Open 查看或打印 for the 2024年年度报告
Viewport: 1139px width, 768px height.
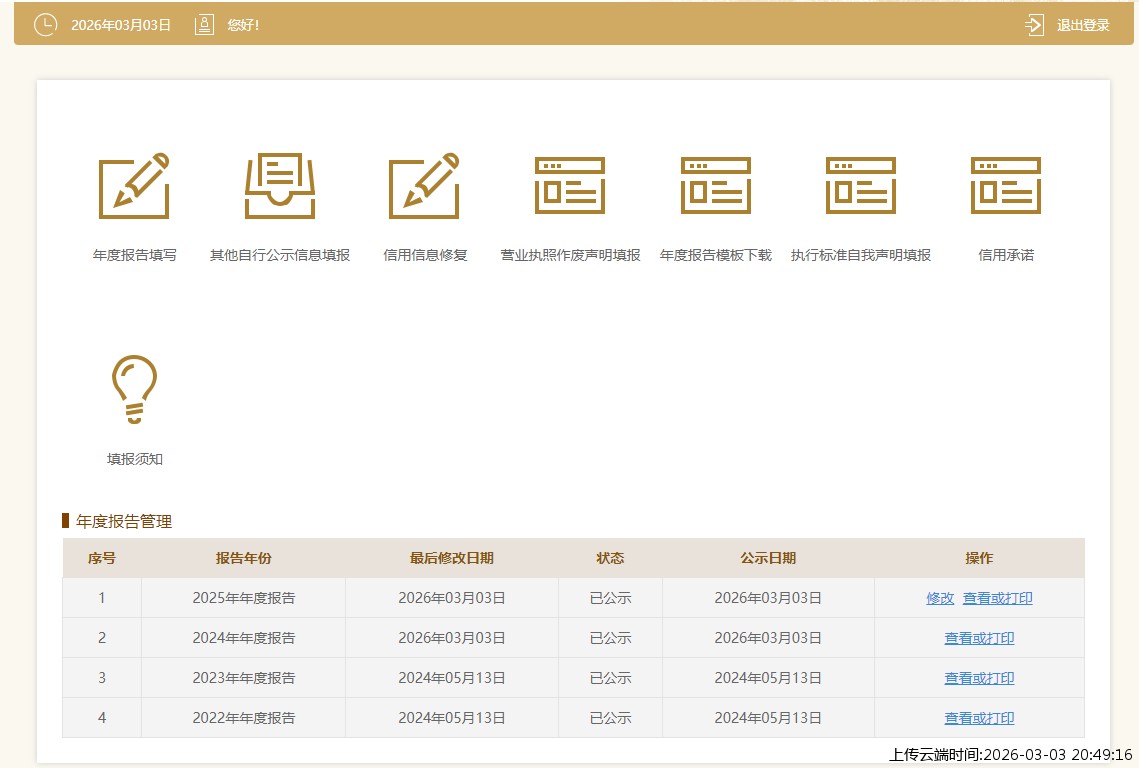pos(979,638)
